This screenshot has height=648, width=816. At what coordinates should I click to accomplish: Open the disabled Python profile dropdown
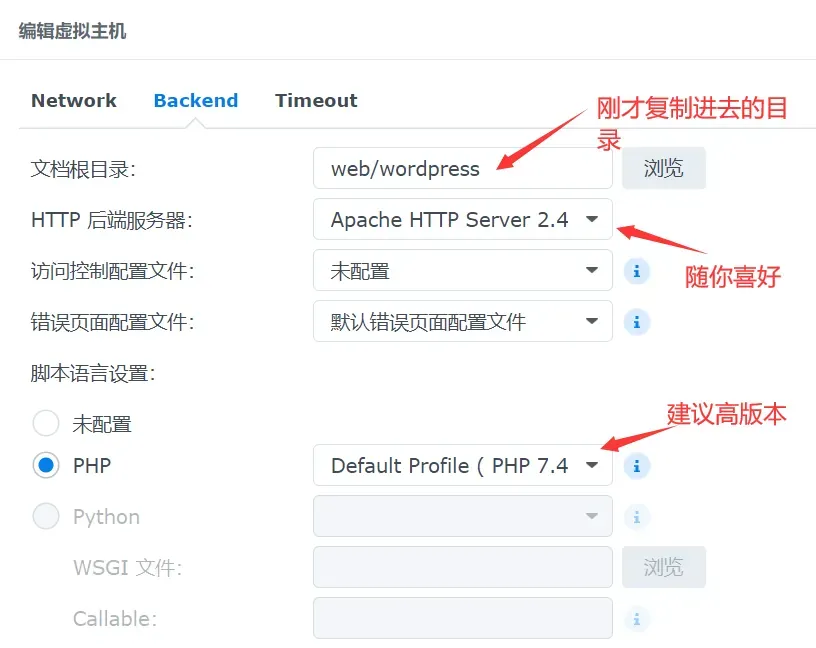coord(463,516)
